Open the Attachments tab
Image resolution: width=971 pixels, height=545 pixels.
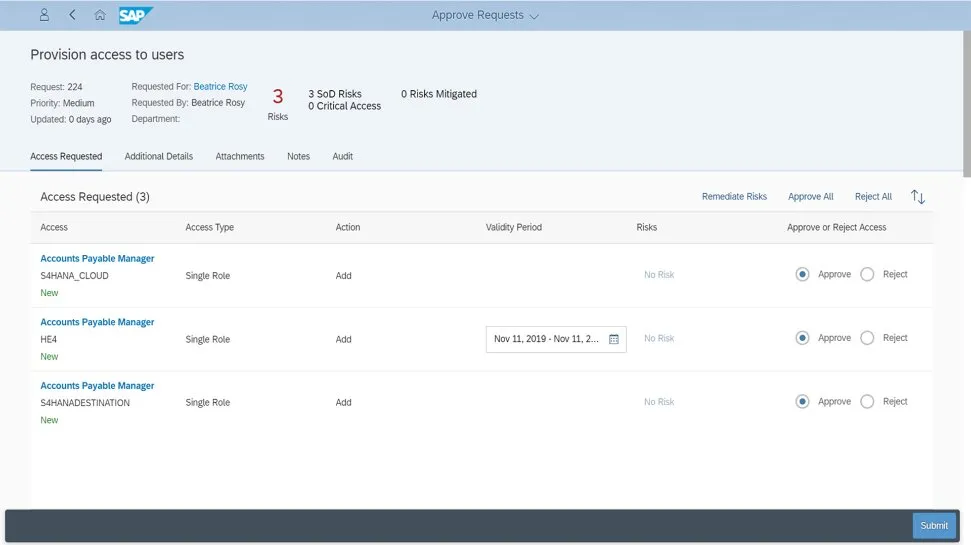point(240,157)
